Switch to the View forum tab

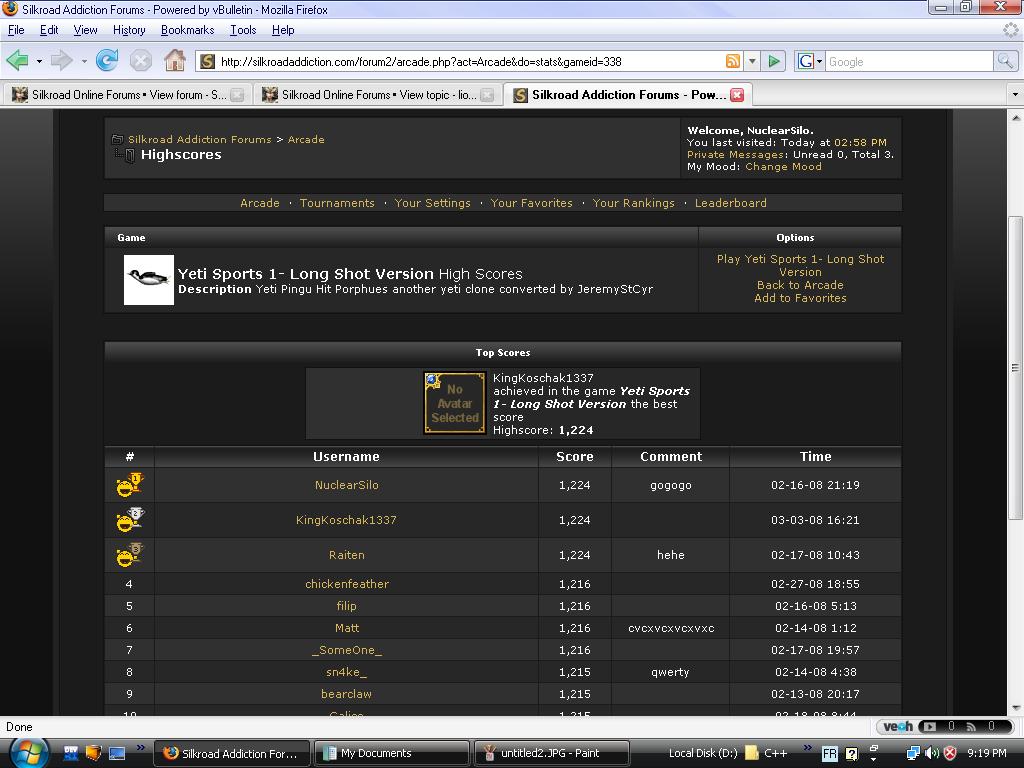pos(127,95)
